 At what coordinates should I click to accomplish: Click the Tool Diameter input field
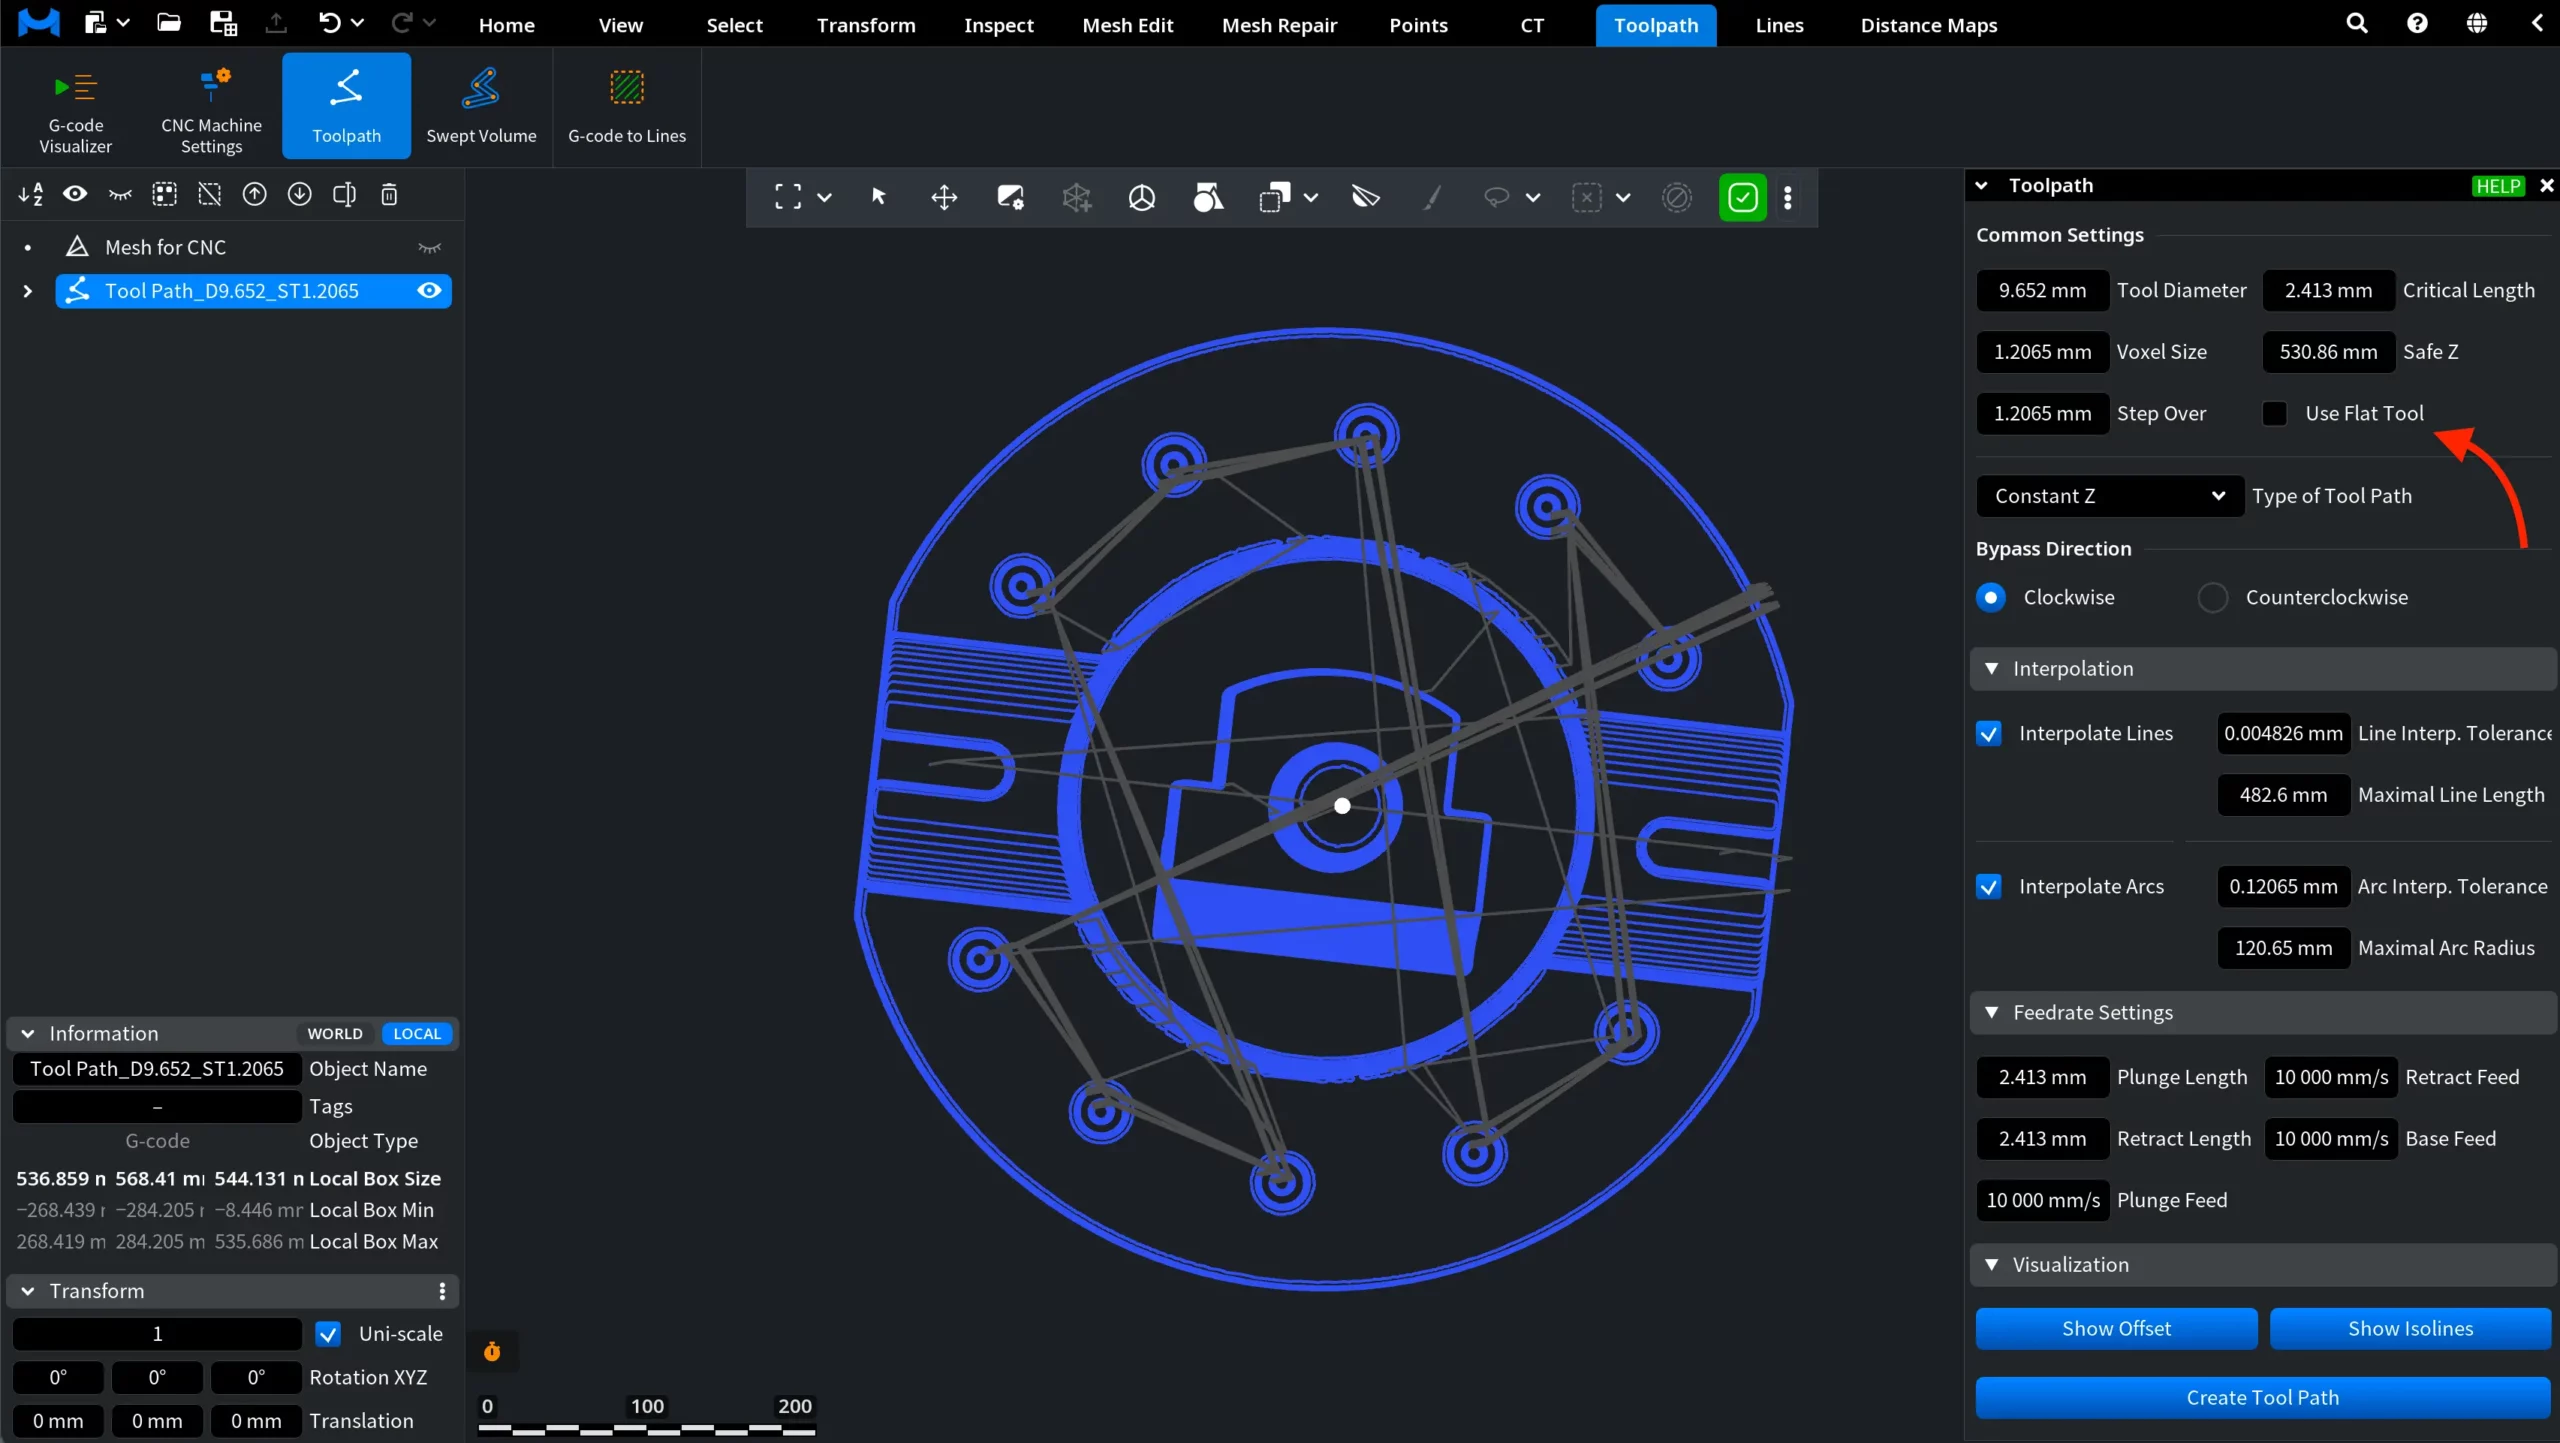tap(2042, 290)
